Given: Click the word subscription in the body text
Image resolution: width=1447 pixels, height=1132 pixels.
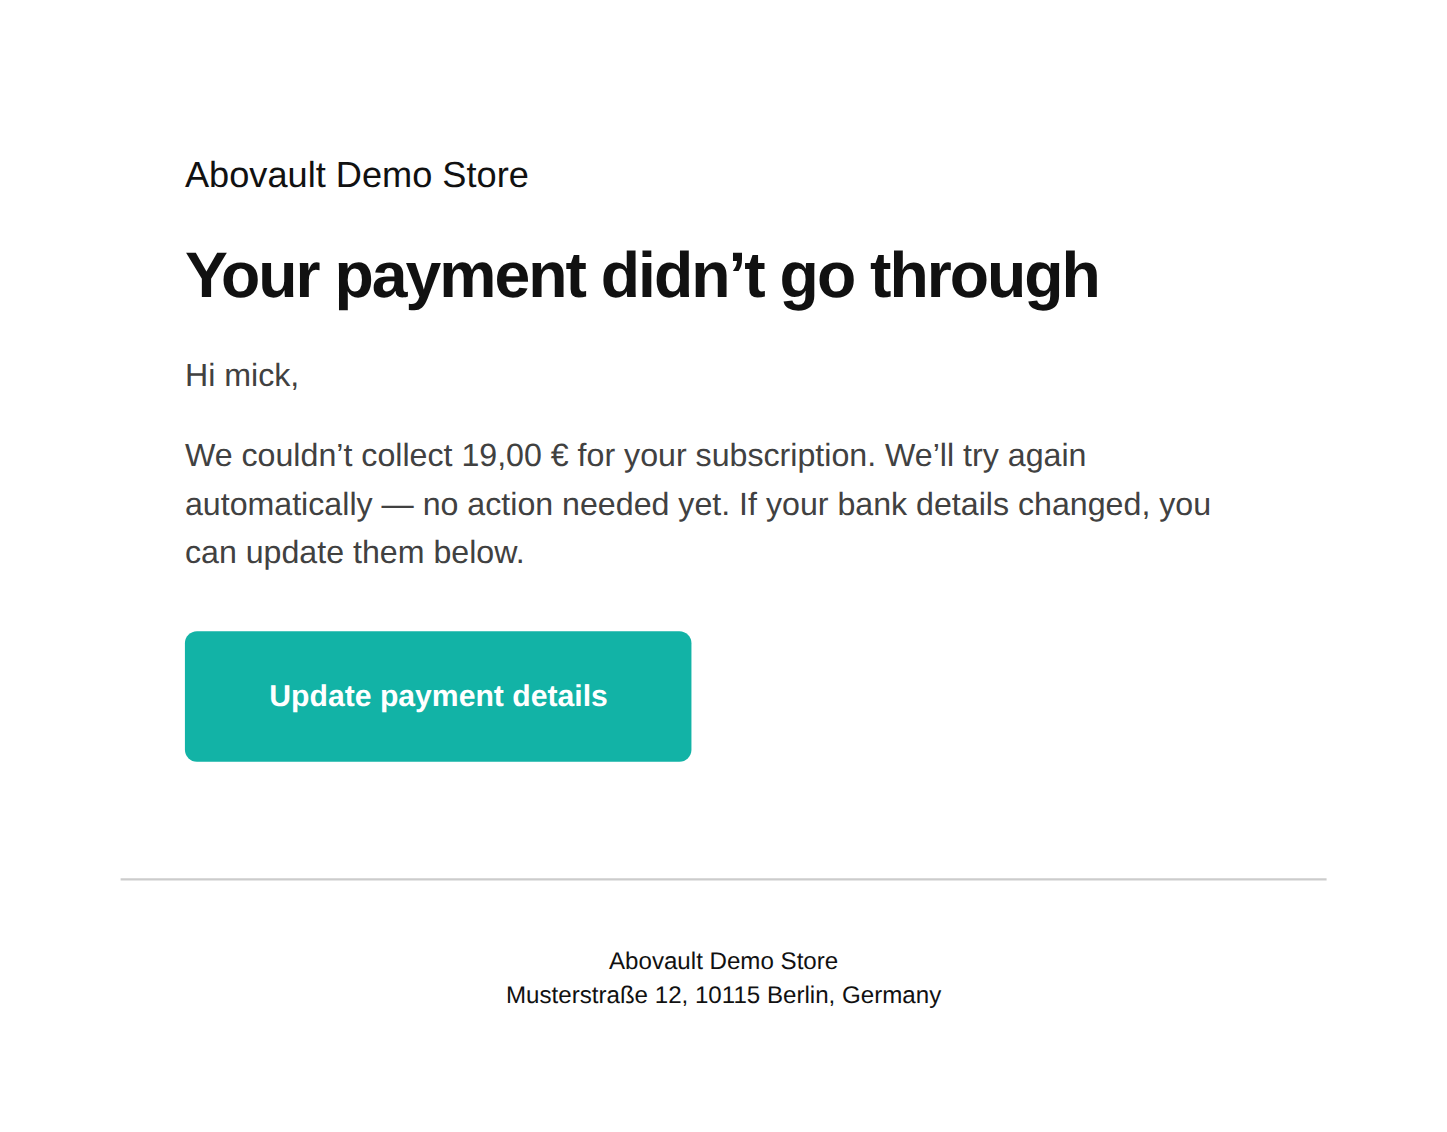Looking at the screenshot, I should tap(785, 455).
